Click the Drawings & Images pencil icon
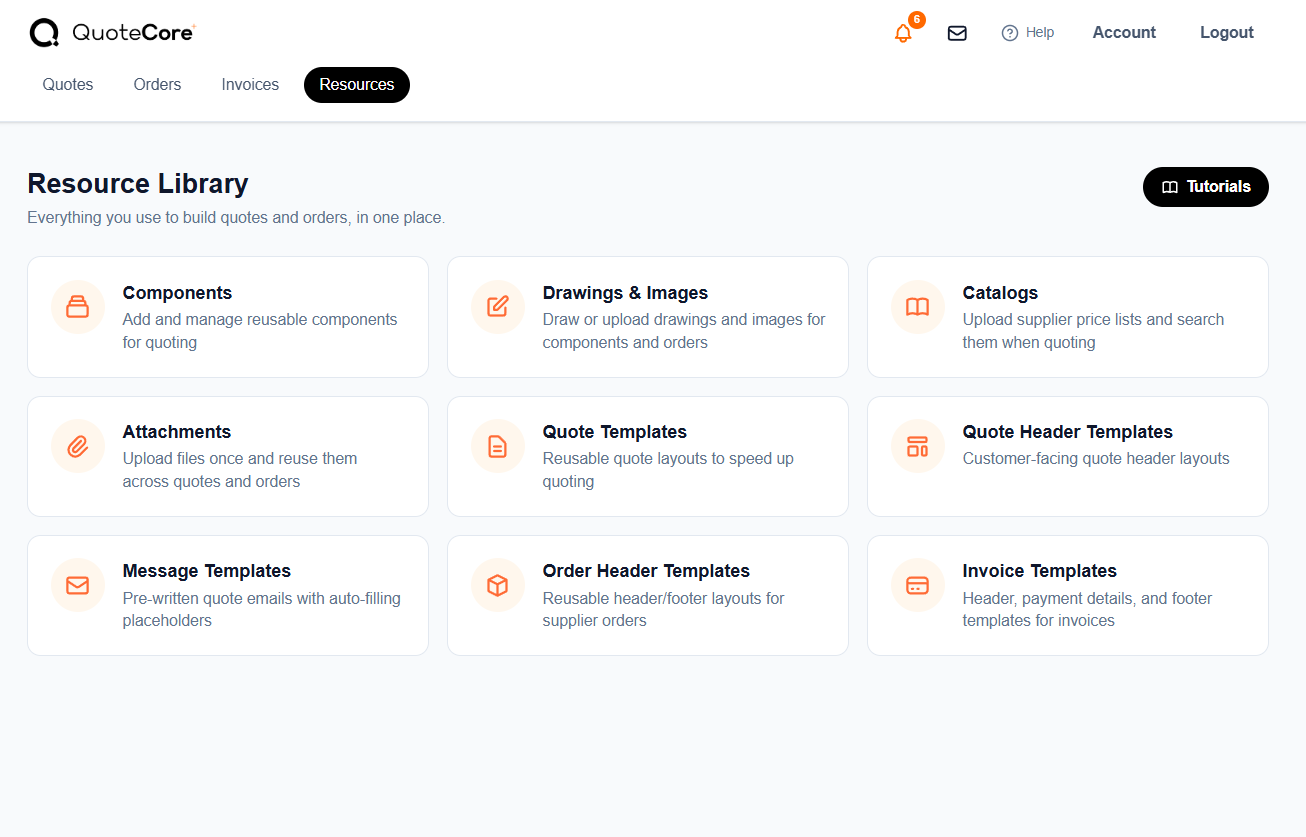This screenshot has width=1306, height=837. coord(498,307)
